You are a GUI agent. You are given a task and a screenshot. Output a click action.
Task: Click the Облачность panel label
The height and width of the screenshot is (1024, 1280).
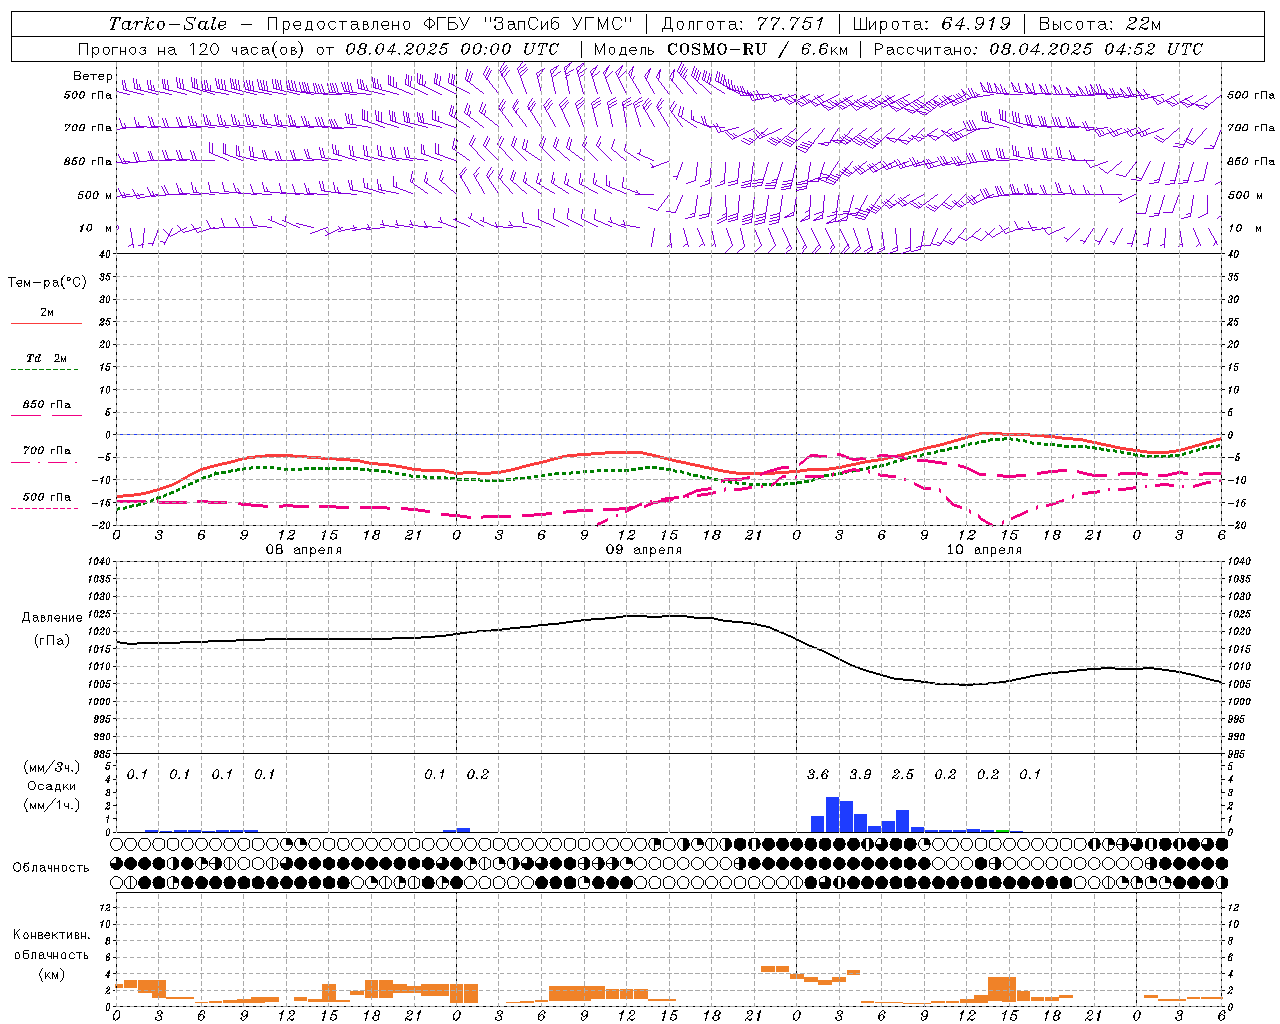[51, 868]
